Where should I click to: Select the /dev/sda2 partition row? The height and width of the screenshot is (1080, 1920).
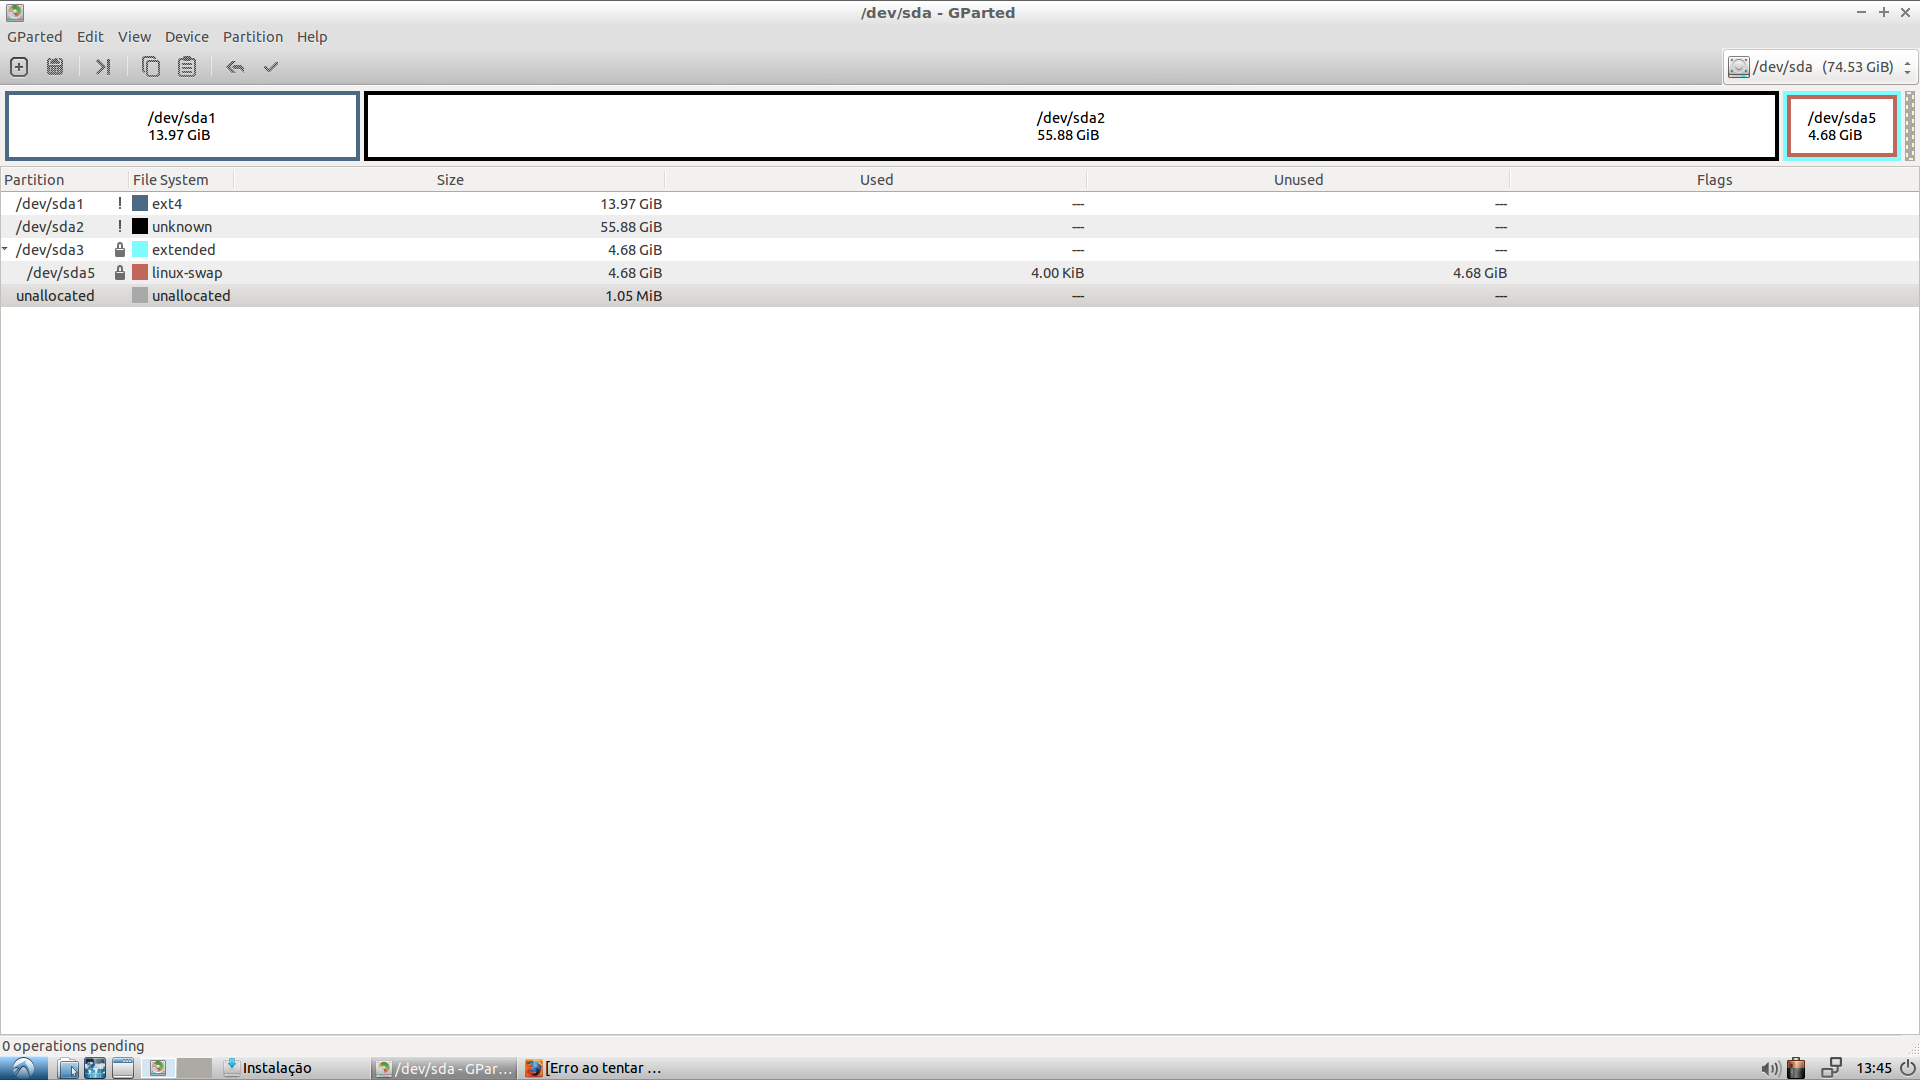click(960, 227)
